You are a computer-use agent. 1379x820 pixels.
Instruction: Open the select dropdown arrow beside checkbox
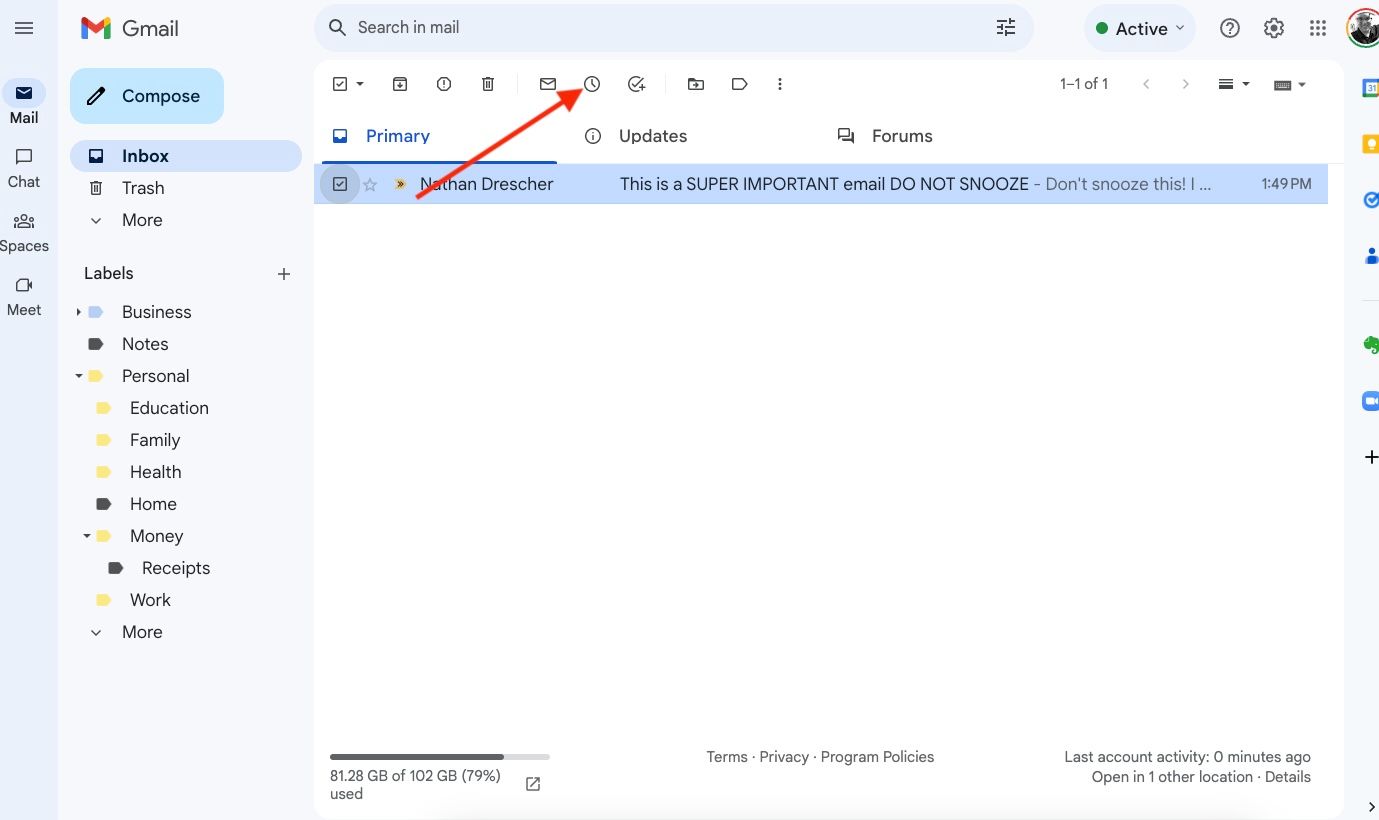(x=360, y=84)
